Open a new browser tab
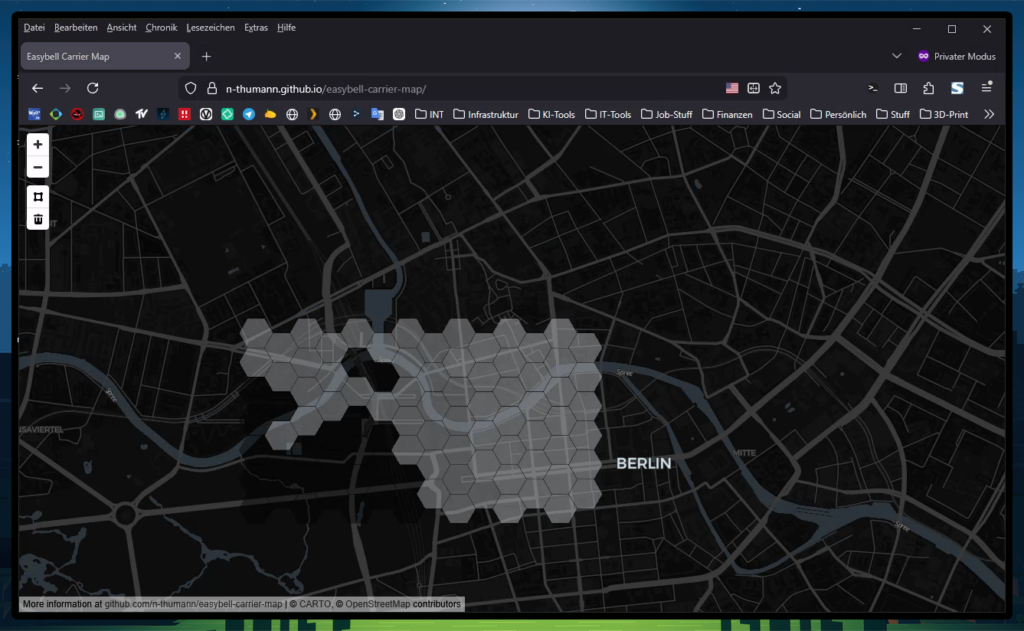Screen dimensions: 1024x631 [206, 56]
